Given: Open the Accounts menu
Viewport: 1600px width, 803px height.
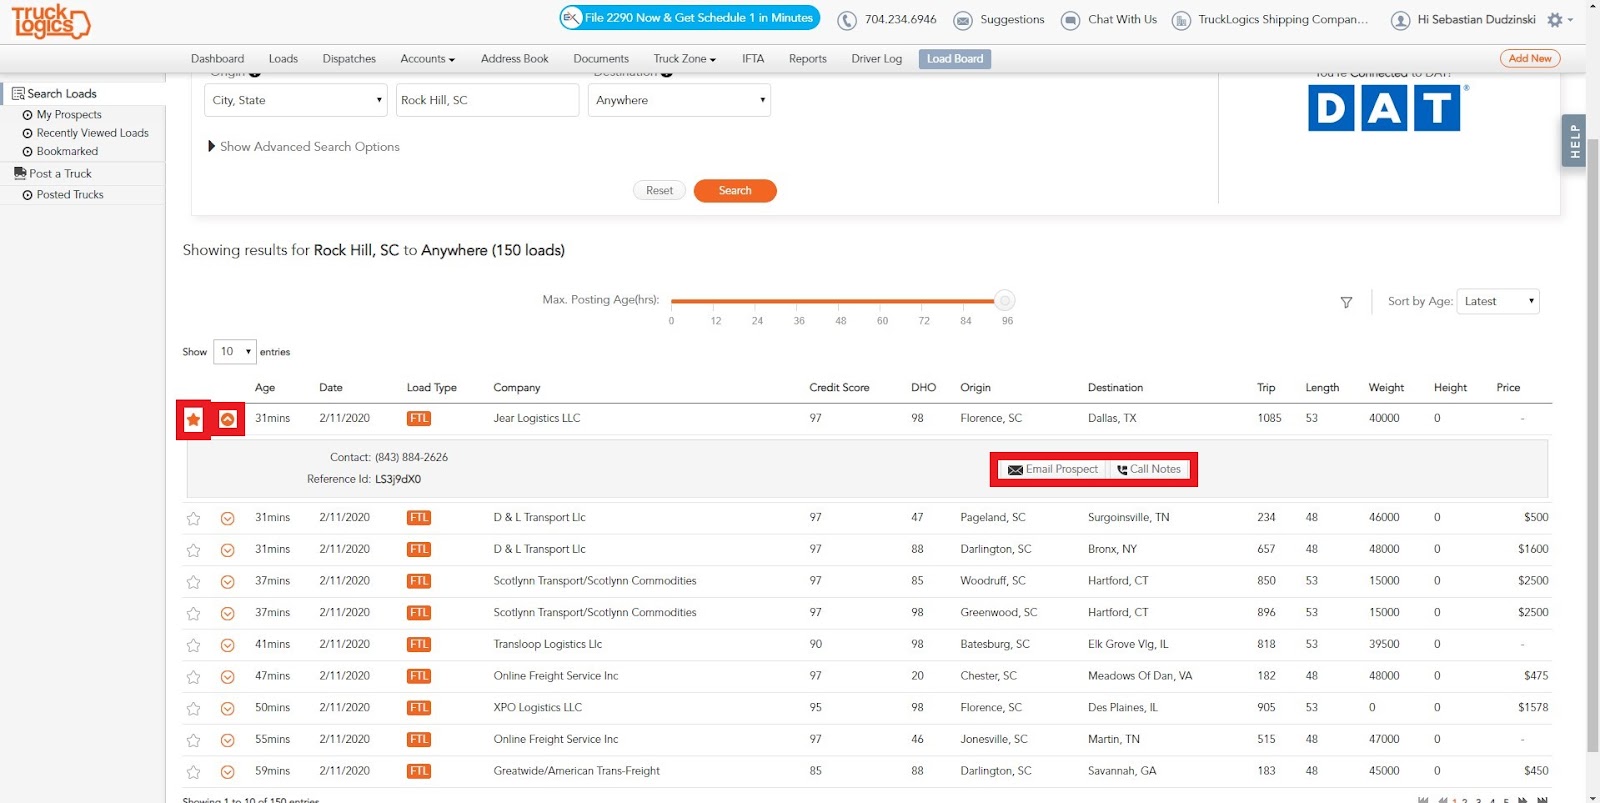Looking at the screenshot, I should coord(427,59).
